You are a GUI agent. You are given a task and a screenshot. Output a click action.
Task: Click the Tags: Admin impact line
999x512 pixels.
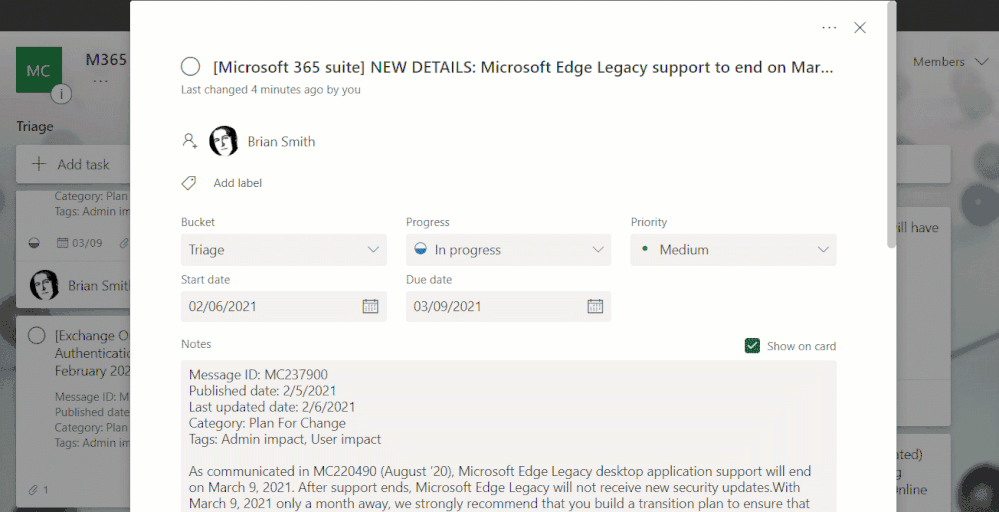(x=285, y=439)
